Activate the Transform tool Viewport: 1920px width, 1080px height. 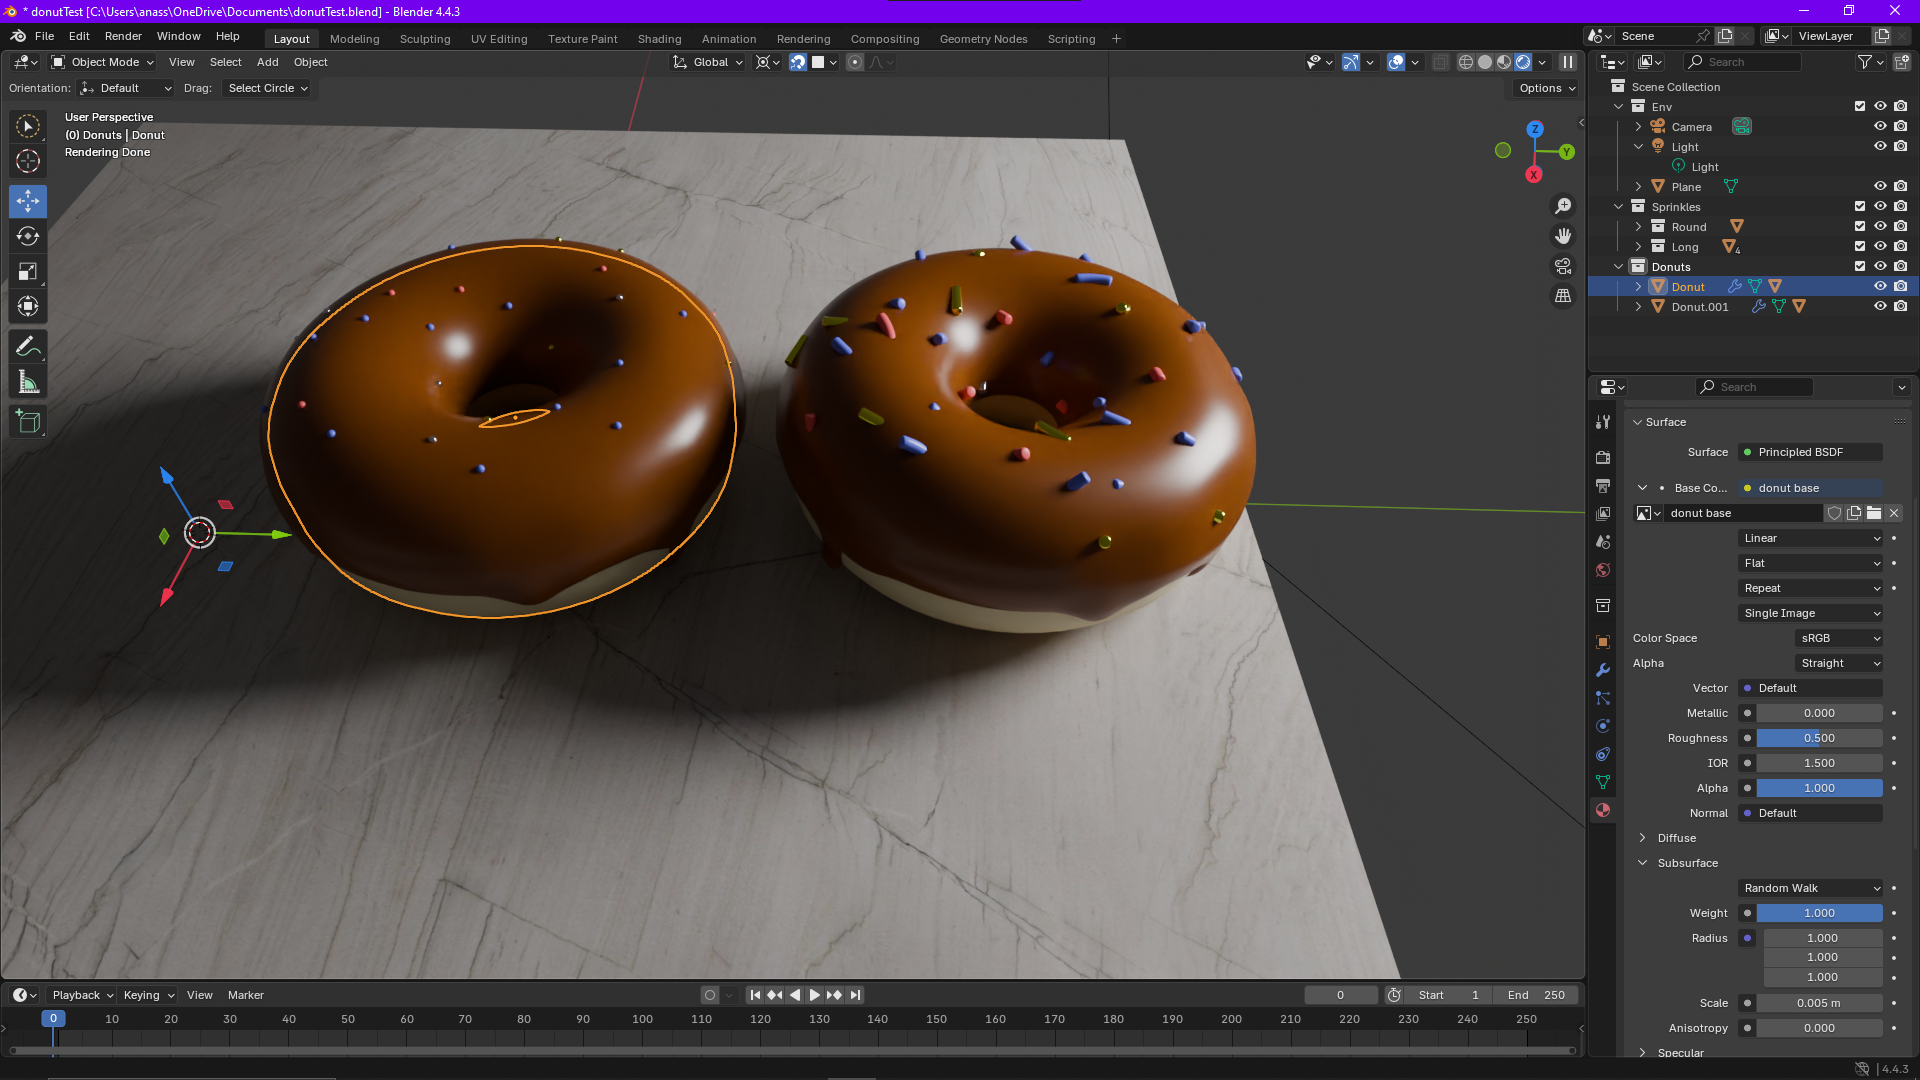[x=28, y=306]
